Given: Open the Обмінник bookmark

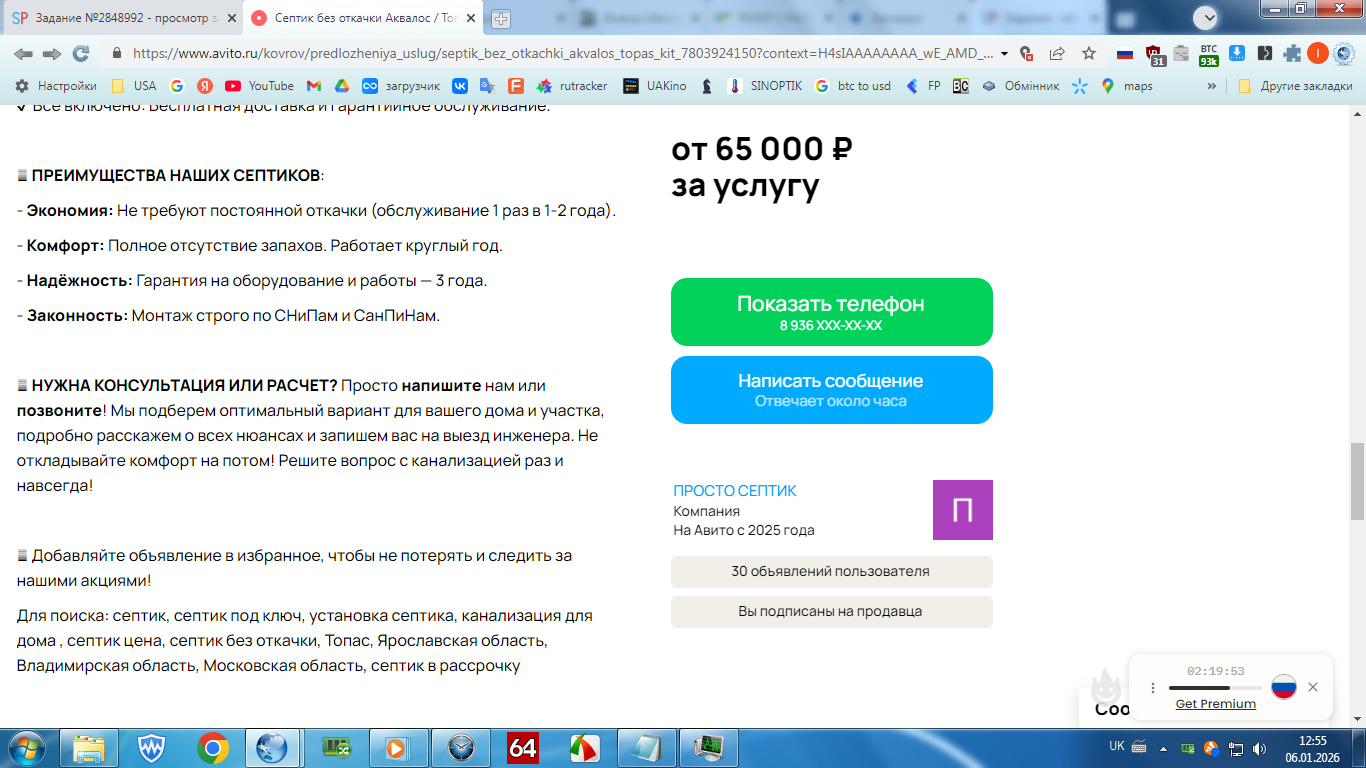Looking at the screenshot, I should 1020,86.
